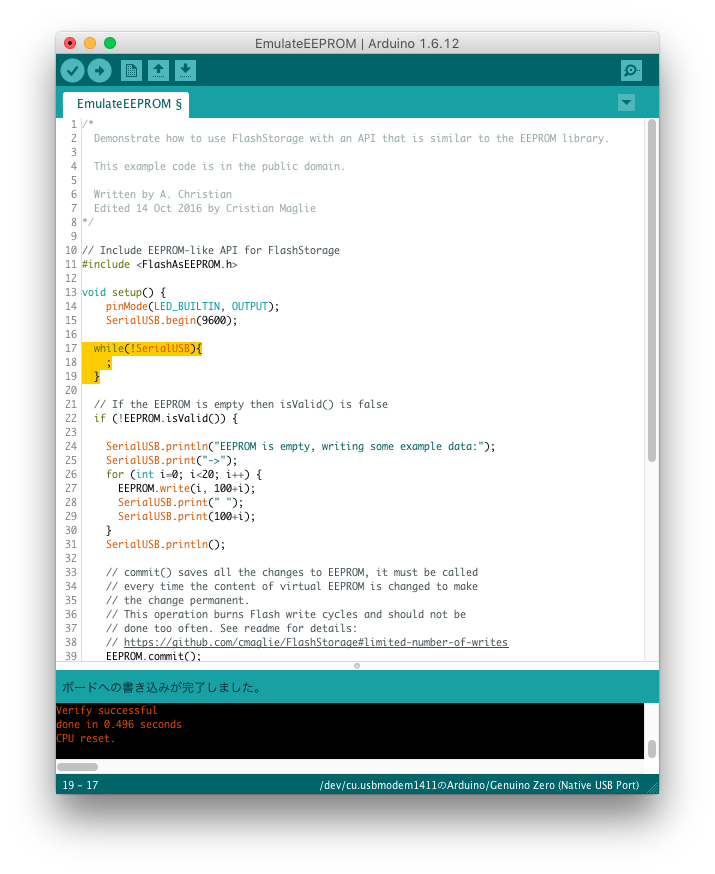Click the upload complete status message
Image resolution: width=715 pixels, height=874 pixels.
(x=162, y=687)
